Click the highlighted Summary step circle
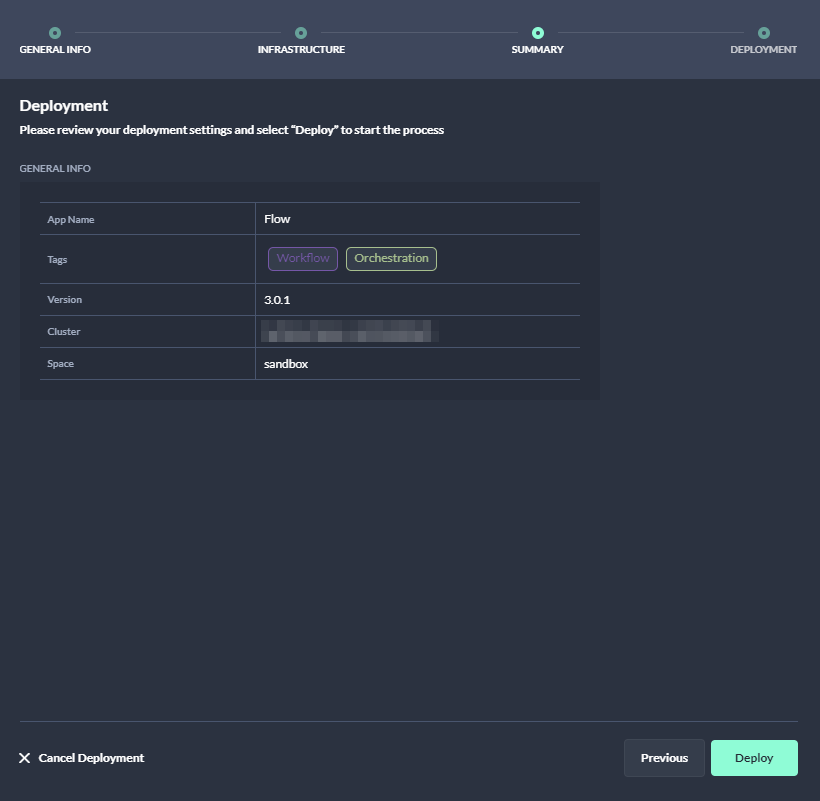 pyautogui.click(x=538, y=33)
